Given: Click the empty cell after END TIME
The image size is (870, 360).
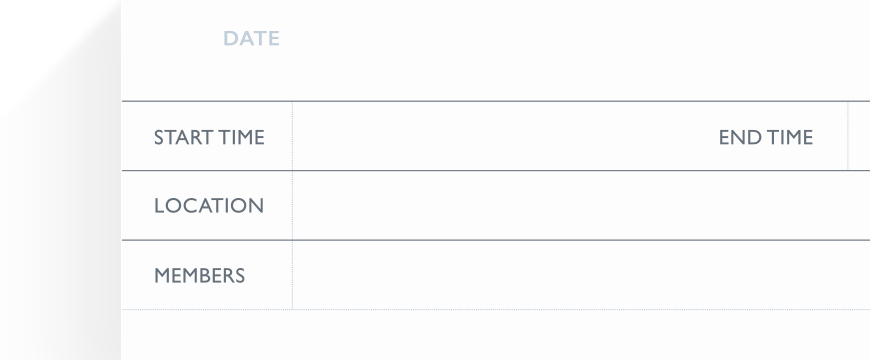Looking at the screenshot, I should [859, 136].
